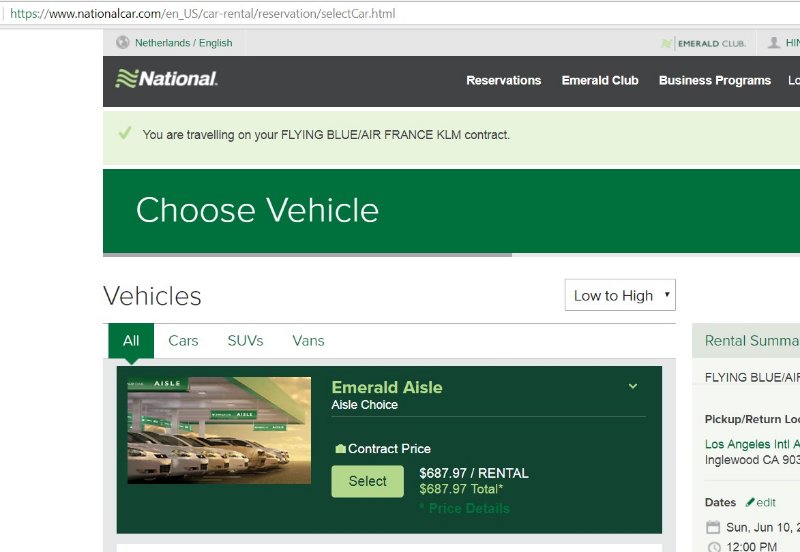Viewport: 800px width, 552px height.
Task: Select the Vans vehicle tab
Action: [x=308, y=341]
